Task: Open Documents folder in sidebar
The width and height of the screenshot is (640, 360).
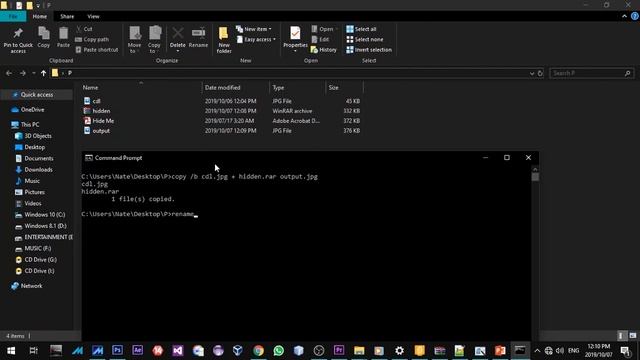Action: 39,158
